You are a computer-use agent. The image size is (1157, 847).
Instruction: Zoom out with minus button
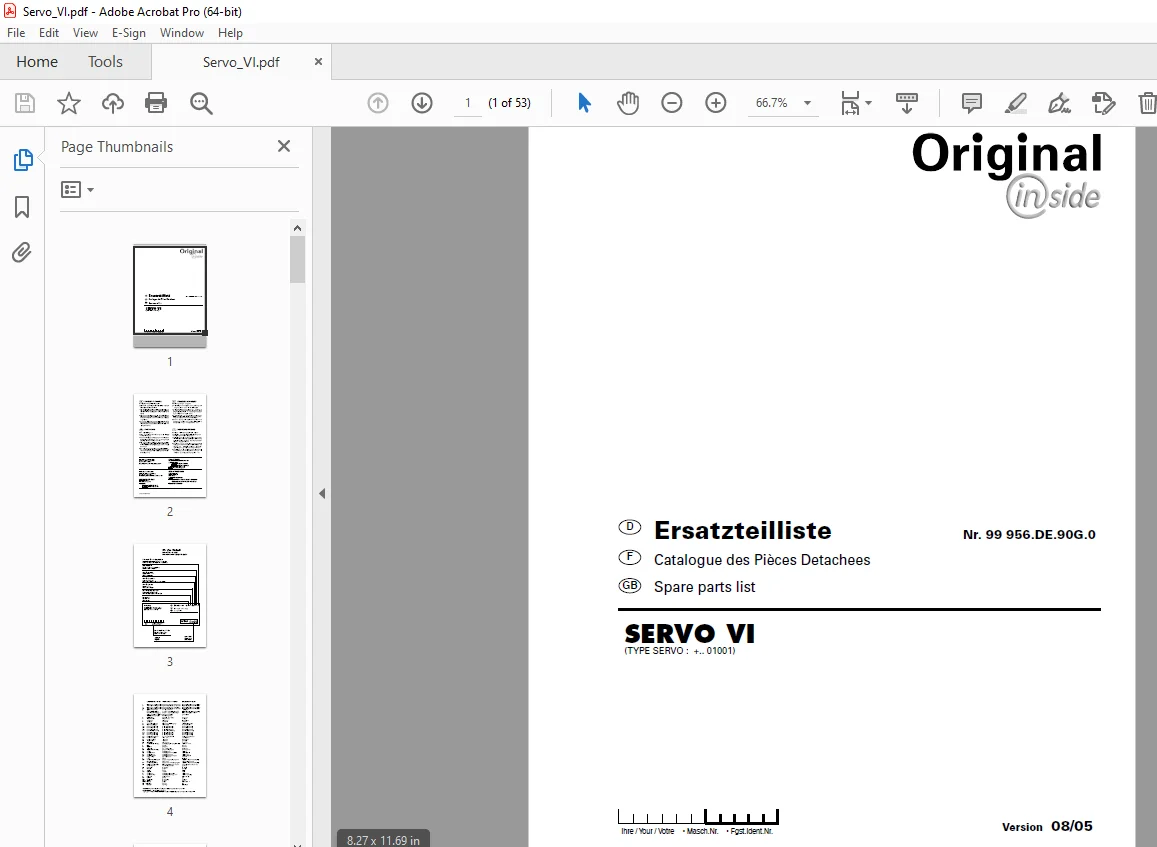click(x=671, y=103)
